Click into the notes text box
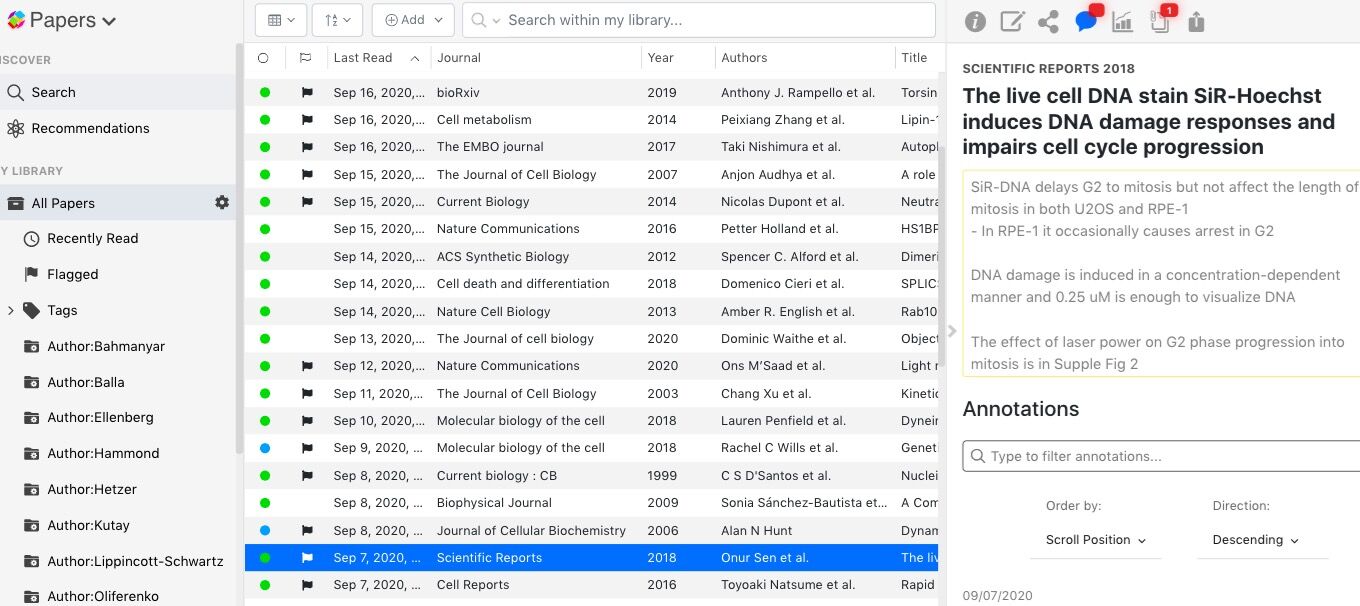This screenshot has width=1360, height=606. [1161, 275]
